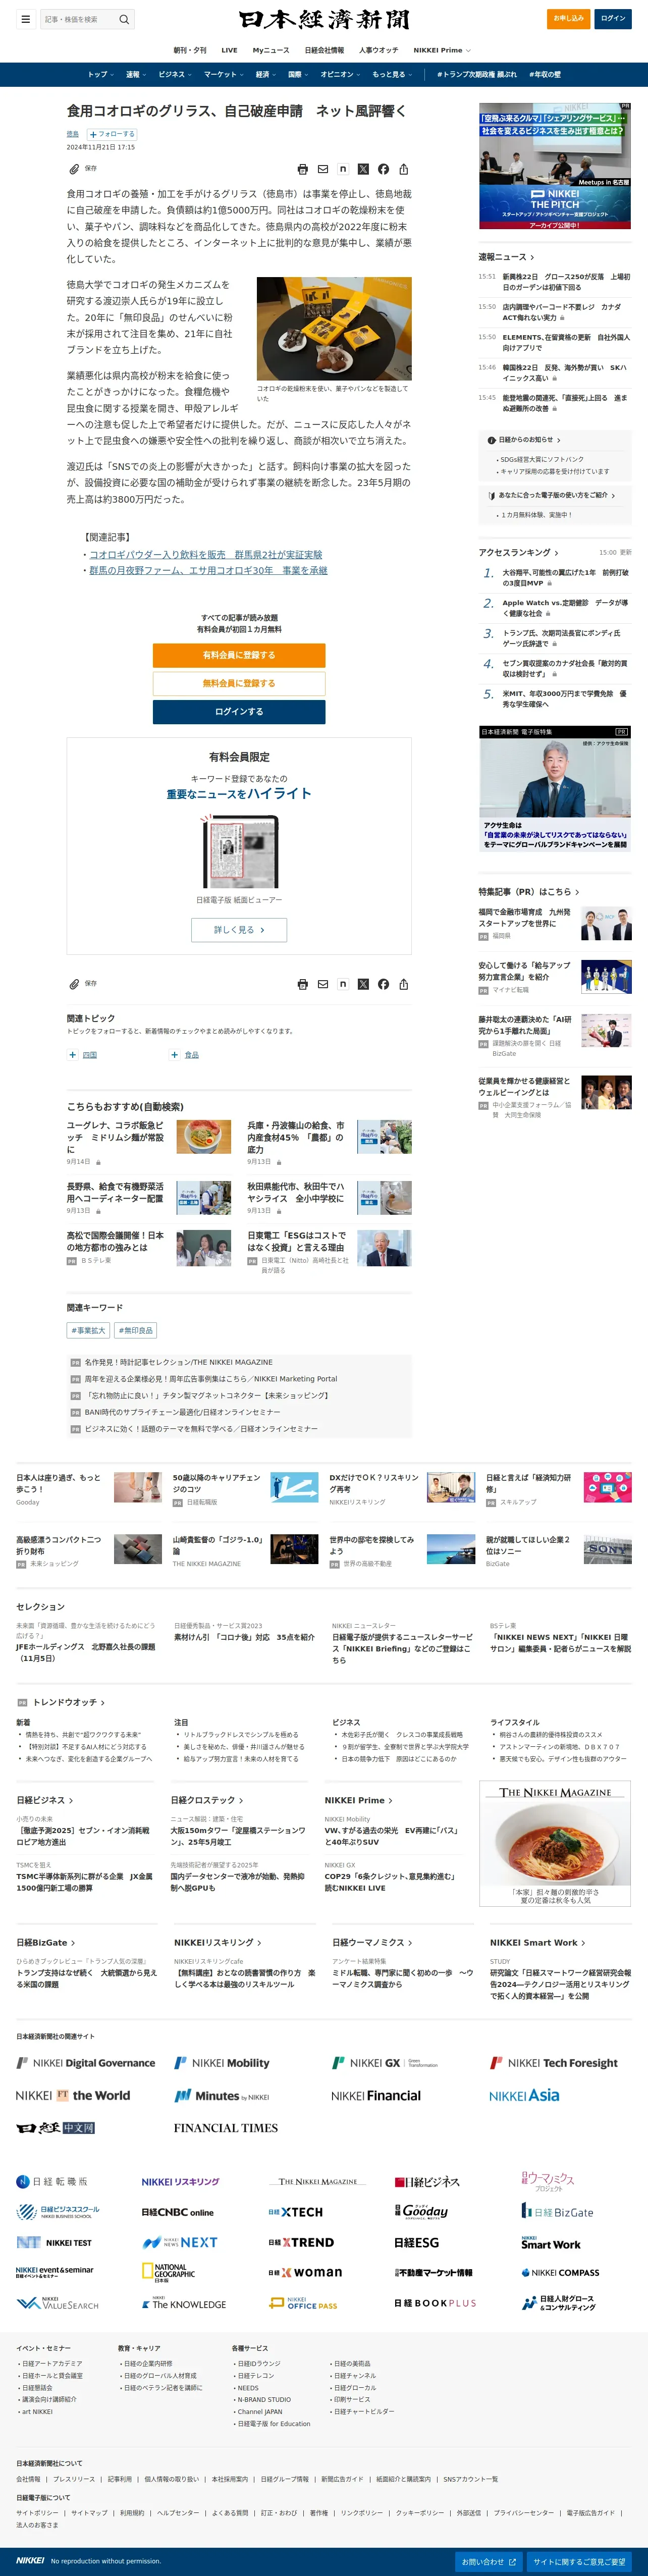The image size is (648, 2576).
Task: Click the print icon above 関連トピック
Action: [x=303, y=985]
